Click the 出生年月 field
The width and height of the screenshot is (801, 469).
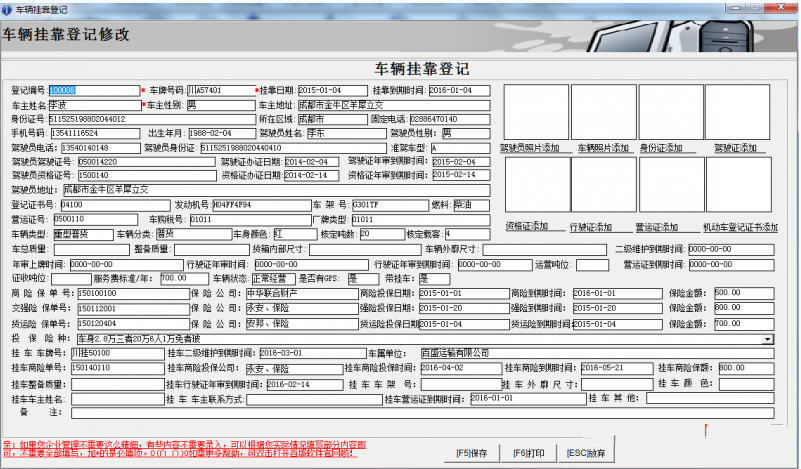click(222, 133)
